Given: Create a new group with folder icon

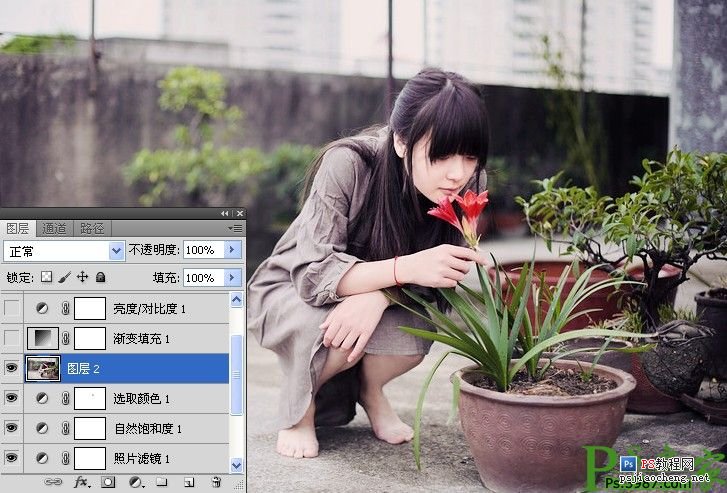Looking at the screenshot, I should [x=161, y=482].
